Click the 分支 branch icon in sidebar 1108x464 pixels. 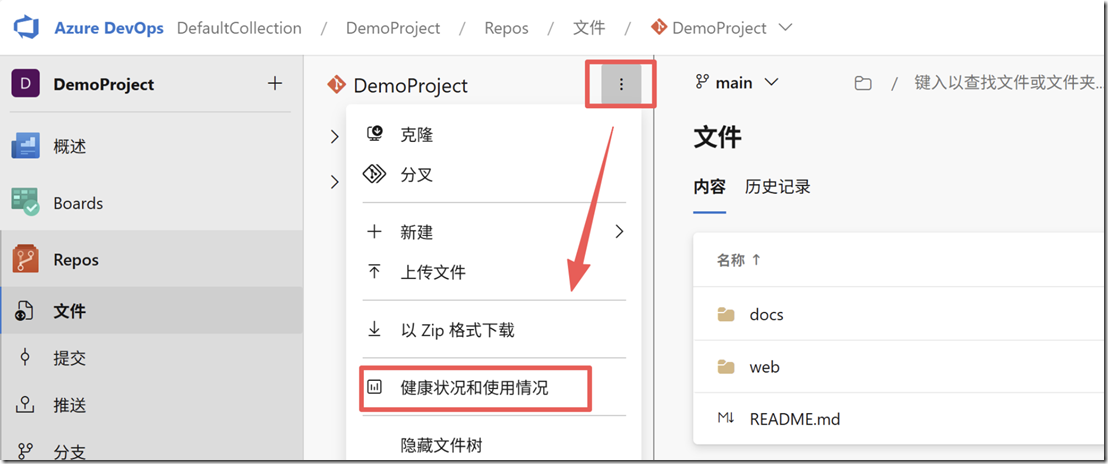point(25,451)
